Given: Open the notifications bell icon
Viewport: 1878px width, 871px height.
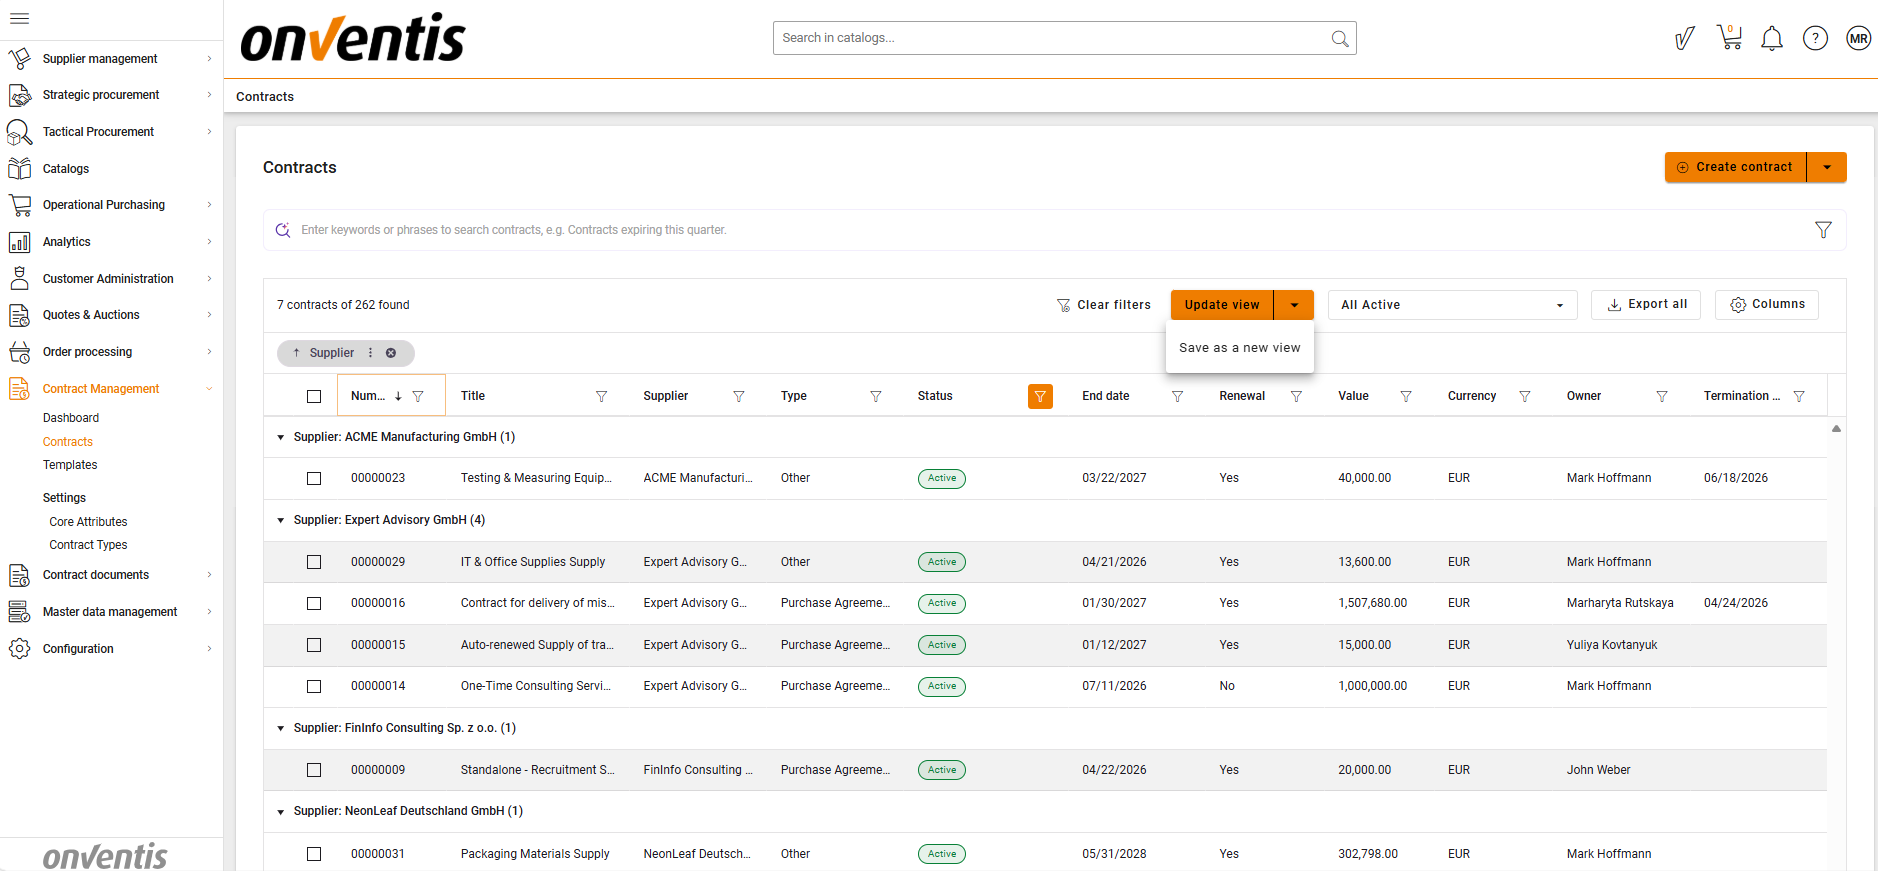Looking at the screenshot, I should coord(1771,39).
